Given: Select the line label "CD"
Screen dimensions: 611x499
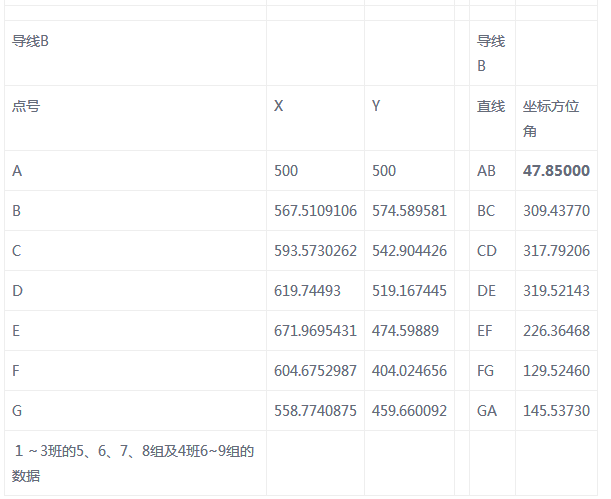Looking at the screenshot, I should click(x=487, y=251).
